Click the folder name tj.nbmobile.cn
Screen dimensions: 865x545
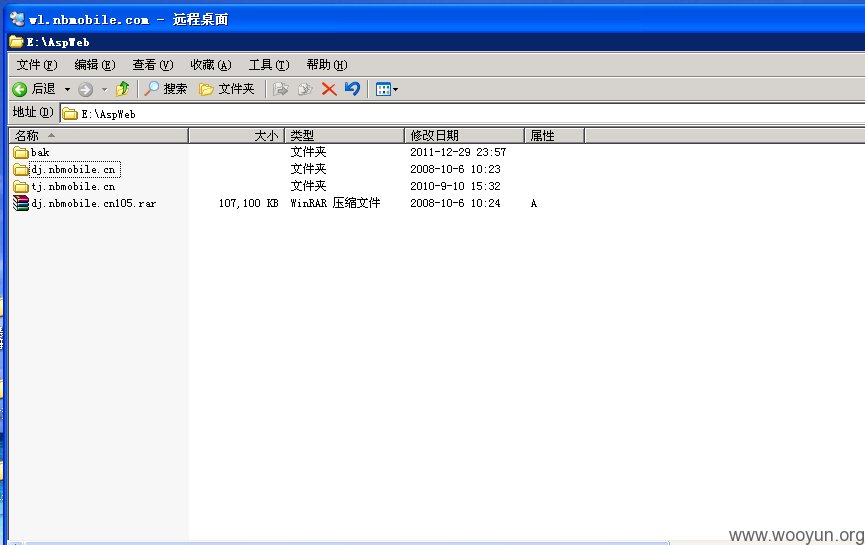[x=73, y=186]
